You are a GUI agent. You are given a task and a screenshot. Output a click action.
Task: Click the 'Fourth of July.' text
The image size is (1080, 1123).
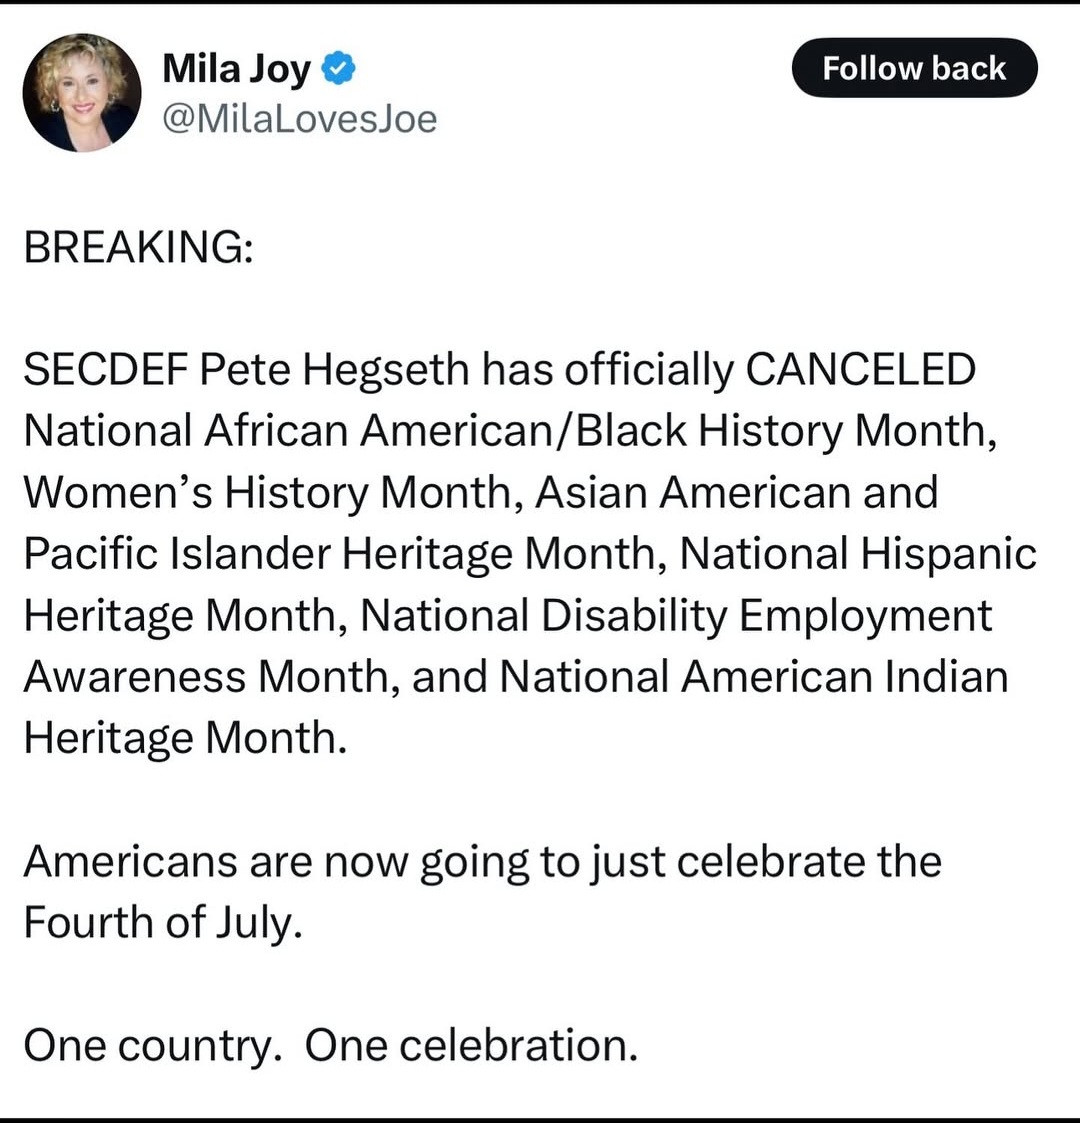coord(162,922)
